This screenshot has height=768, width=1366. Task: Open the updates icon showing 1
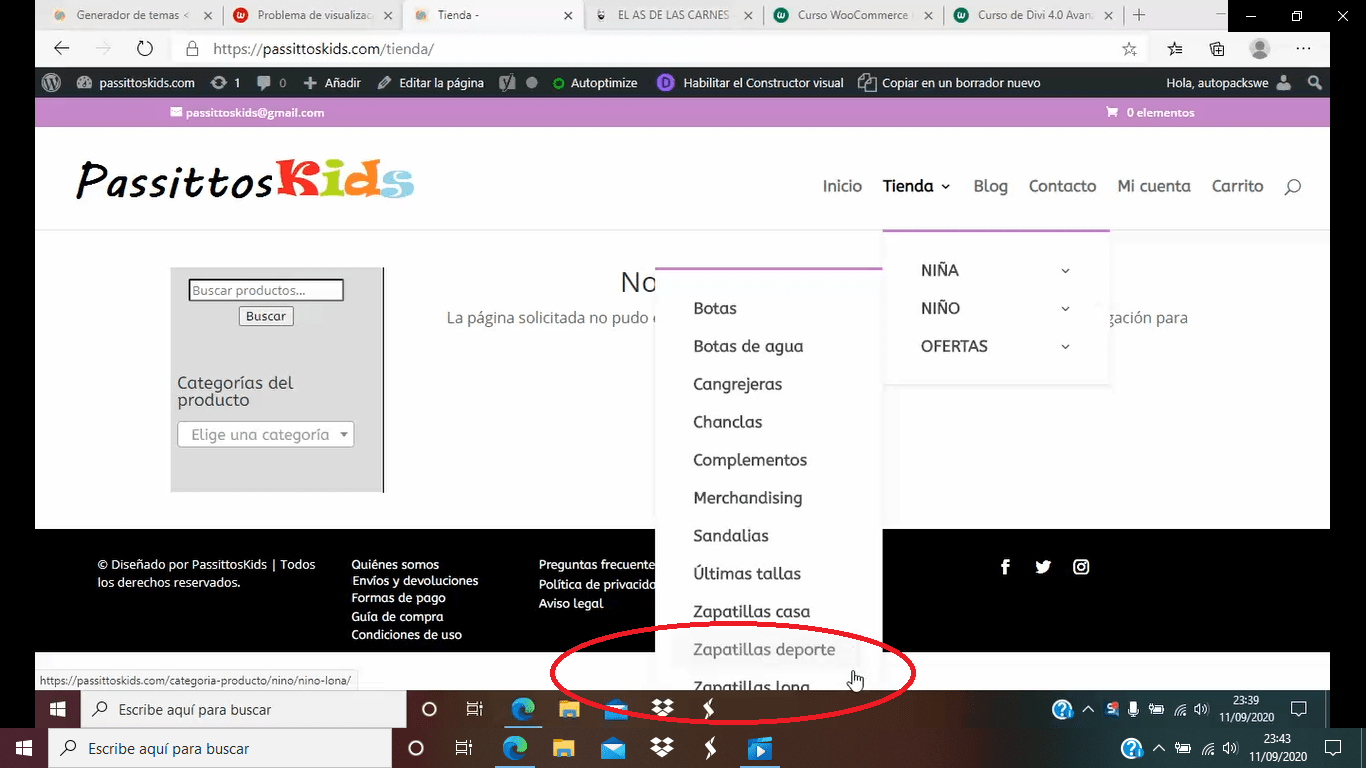pos(225,83)
